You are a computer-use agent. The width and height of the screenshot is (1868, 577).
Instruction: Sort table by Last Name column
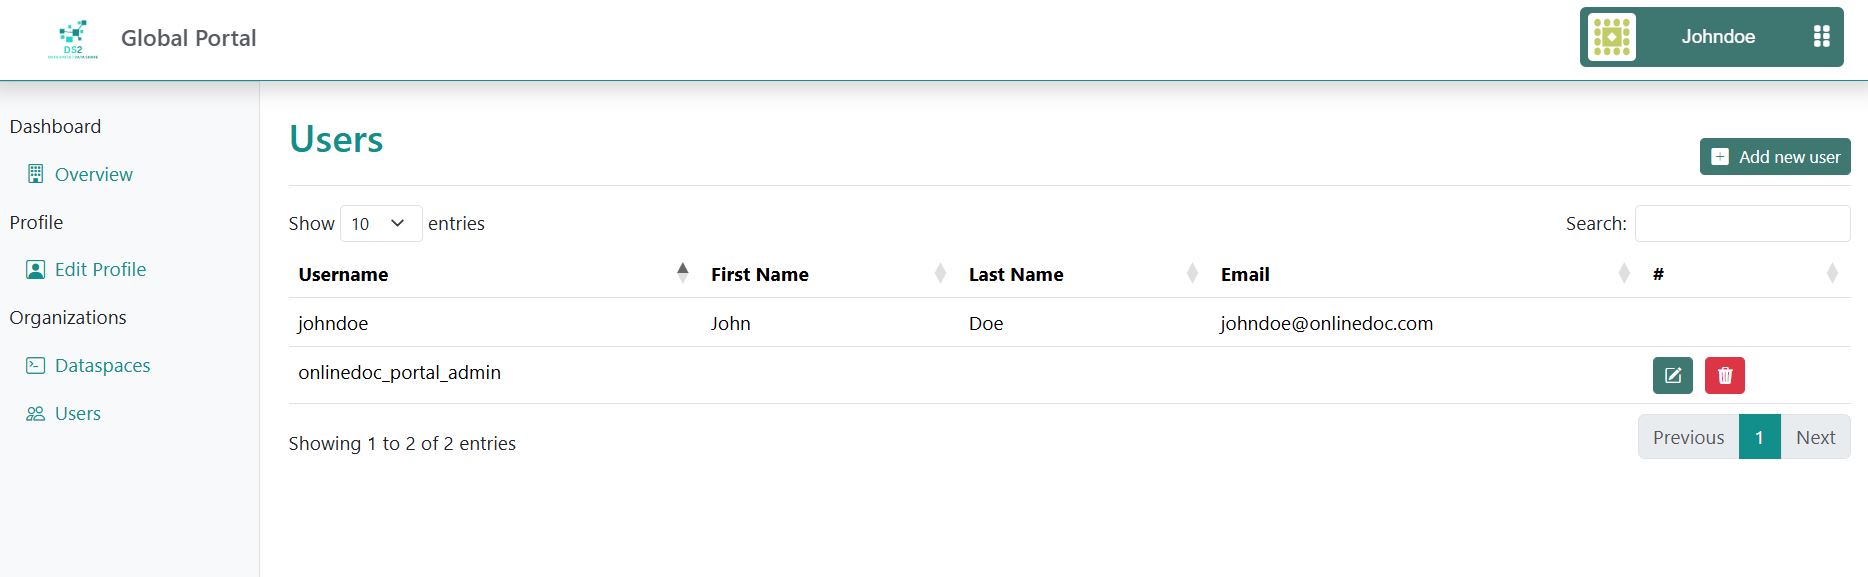pyautogui.click(x=1015, y=274)
